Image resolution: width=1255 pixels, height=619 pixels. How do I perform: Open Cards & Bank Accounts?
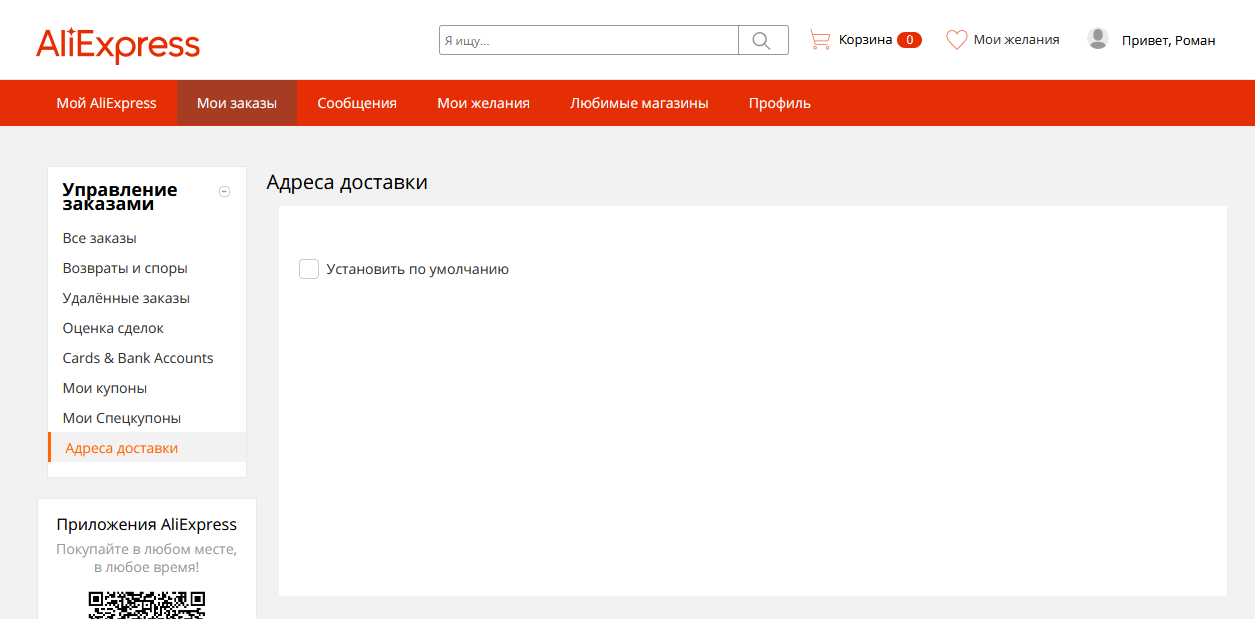138,358
